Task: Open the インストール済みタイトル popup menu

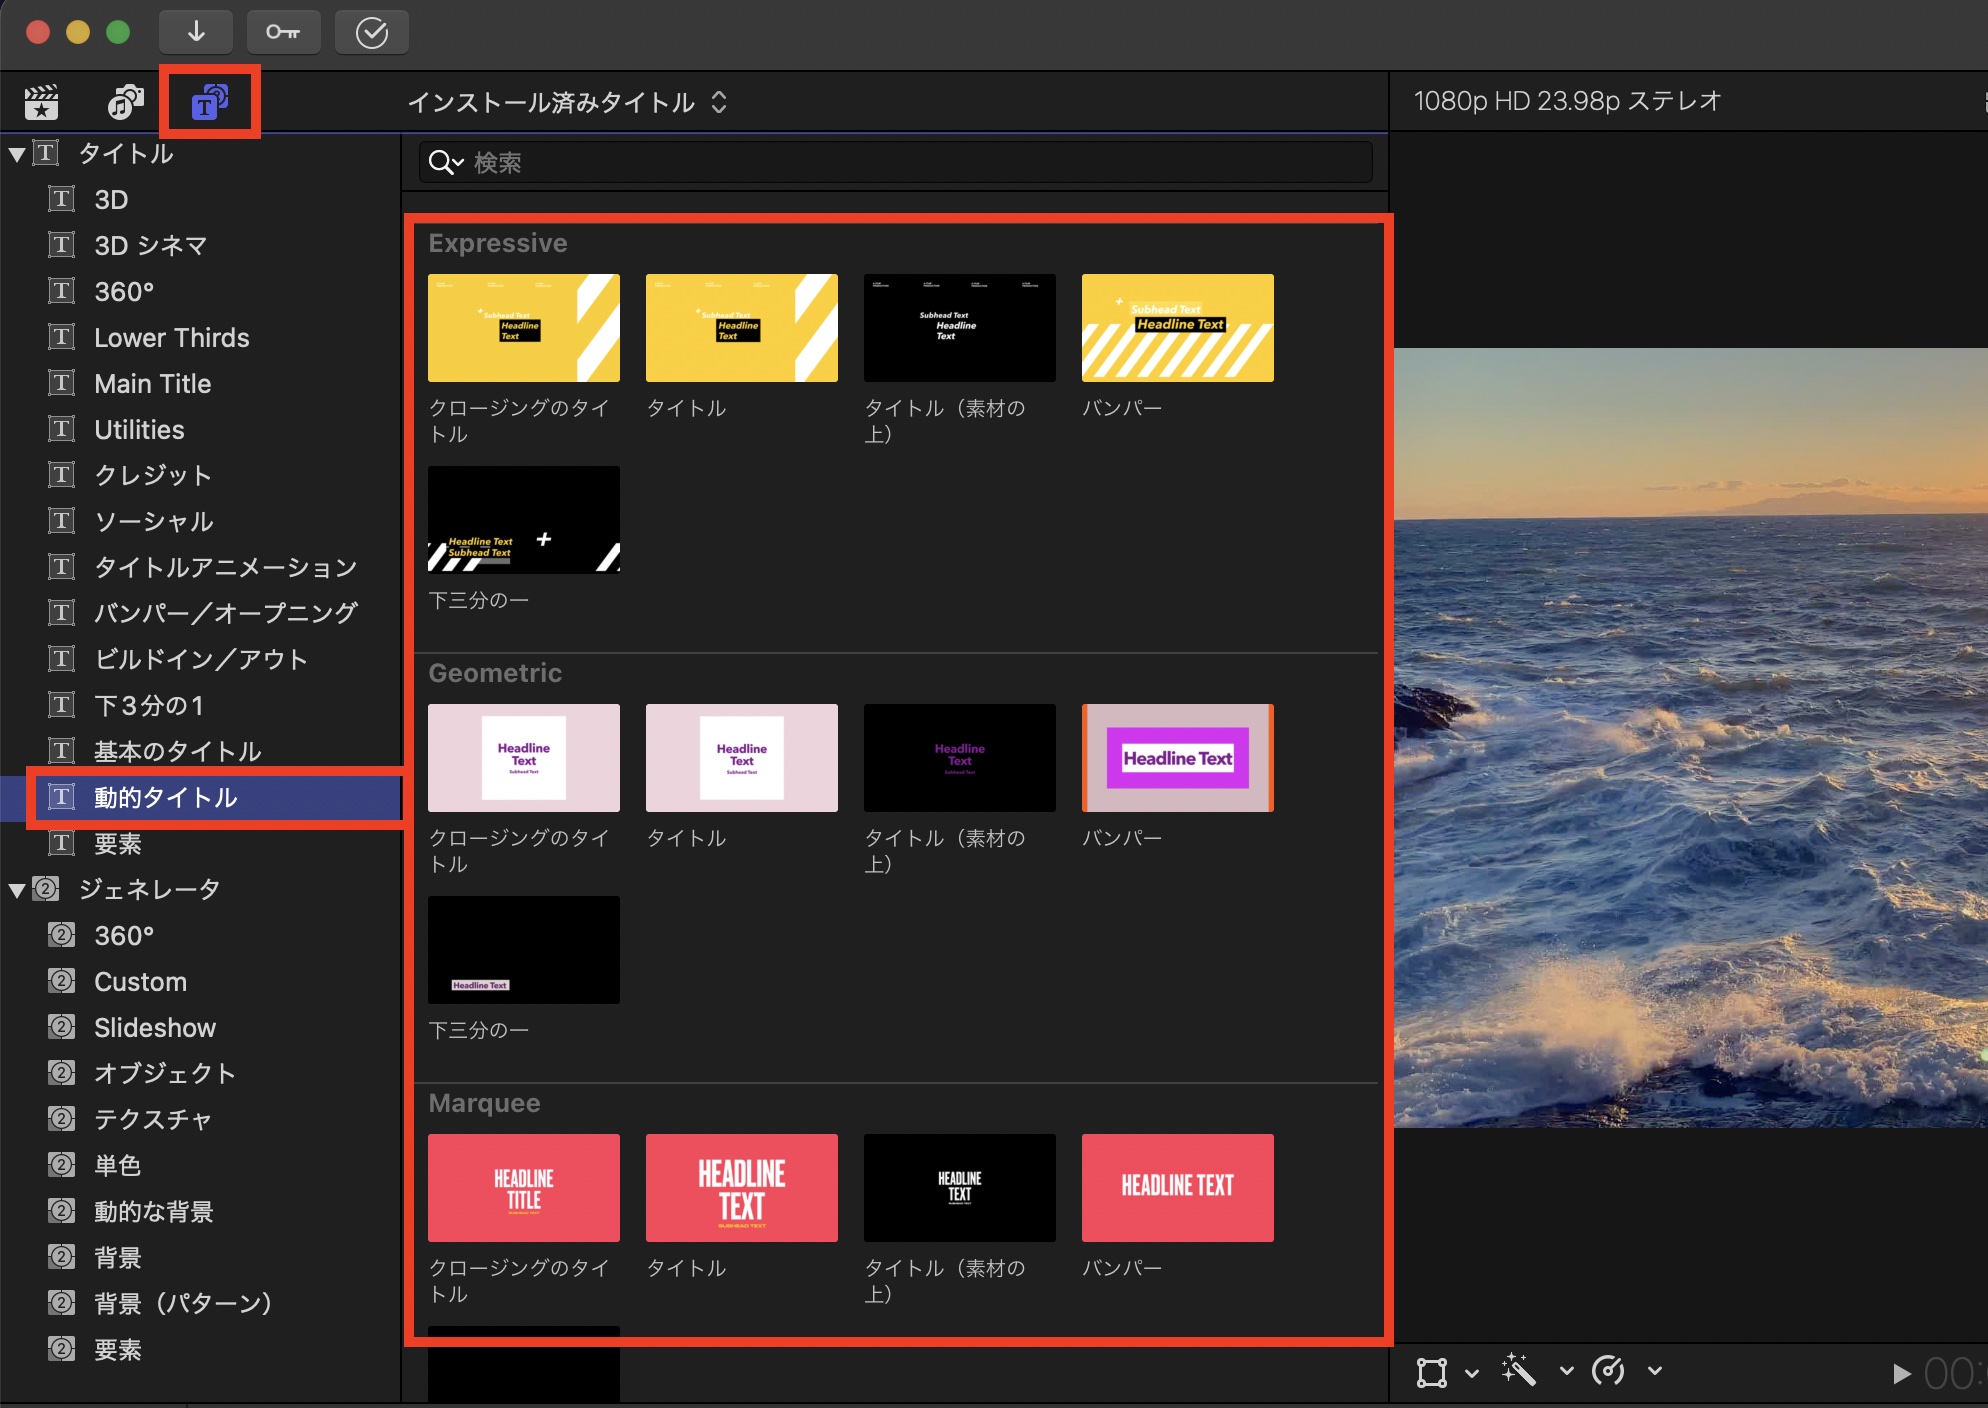Action: coord(567,102)
